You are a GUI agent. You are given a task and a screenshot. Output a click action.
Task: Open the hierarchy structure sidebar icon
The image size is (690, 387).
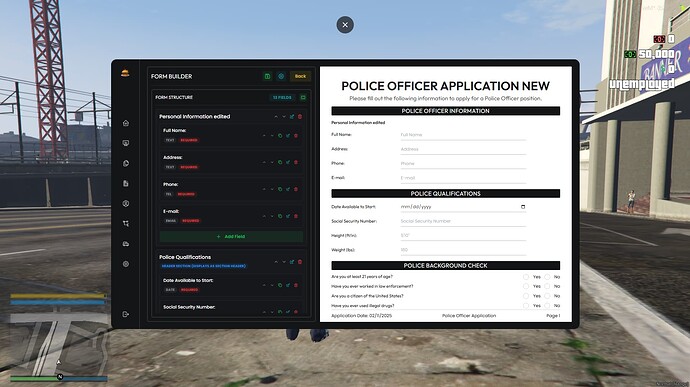(126, 224)
